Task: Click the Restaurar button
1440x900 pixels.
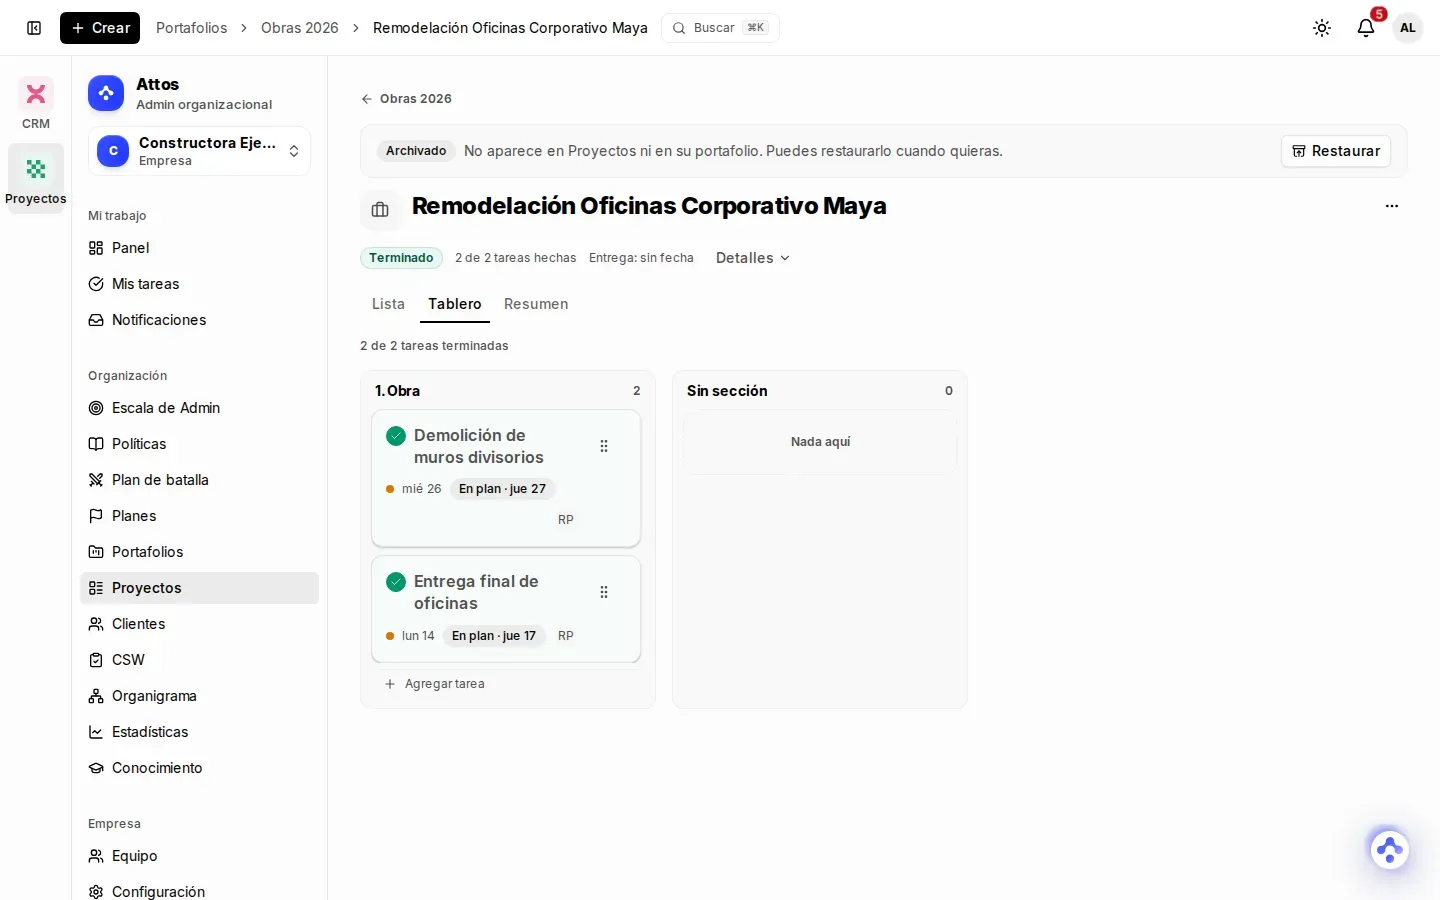Action: click(1336, 151)
